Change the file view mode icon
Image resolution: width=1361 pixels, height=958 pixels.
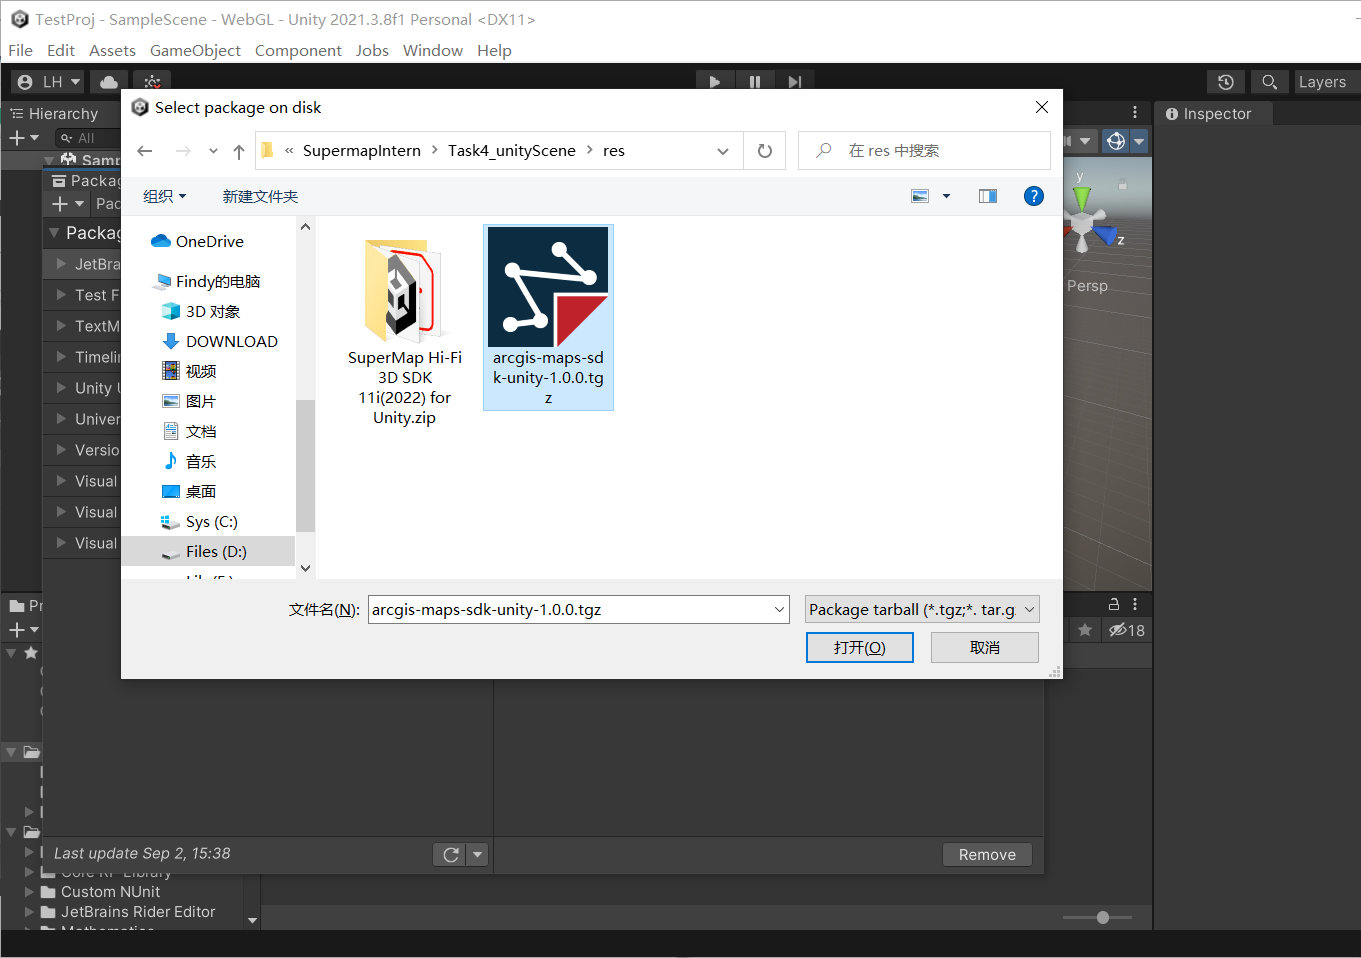click(921, 196)
